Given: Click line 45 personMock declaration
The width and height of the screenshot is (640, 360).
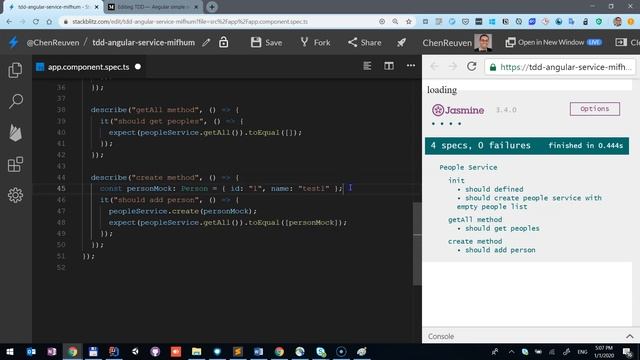Looking at the screenshot, I should click(221, 189).
